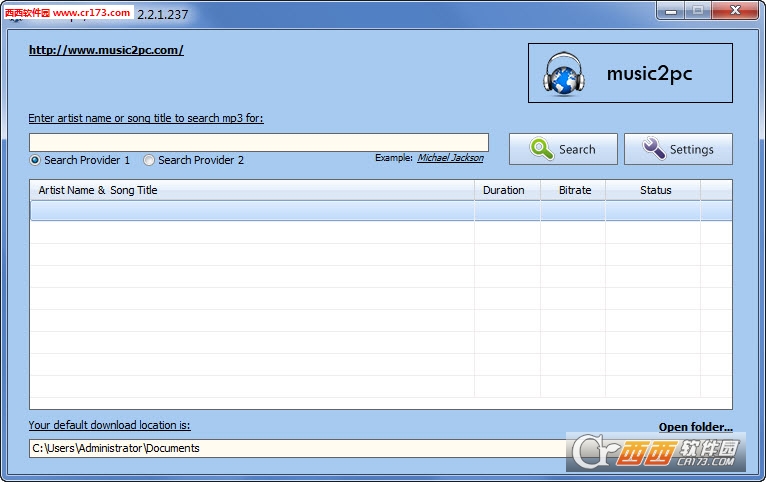766x482 pixels.
Task: Focus the artist or song search field
Action: [259, 143]
